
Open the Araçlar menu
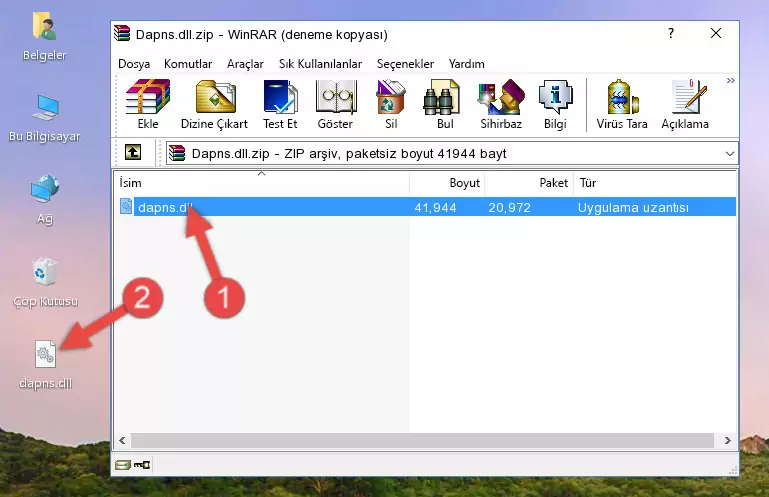click(x=245, y=64)
